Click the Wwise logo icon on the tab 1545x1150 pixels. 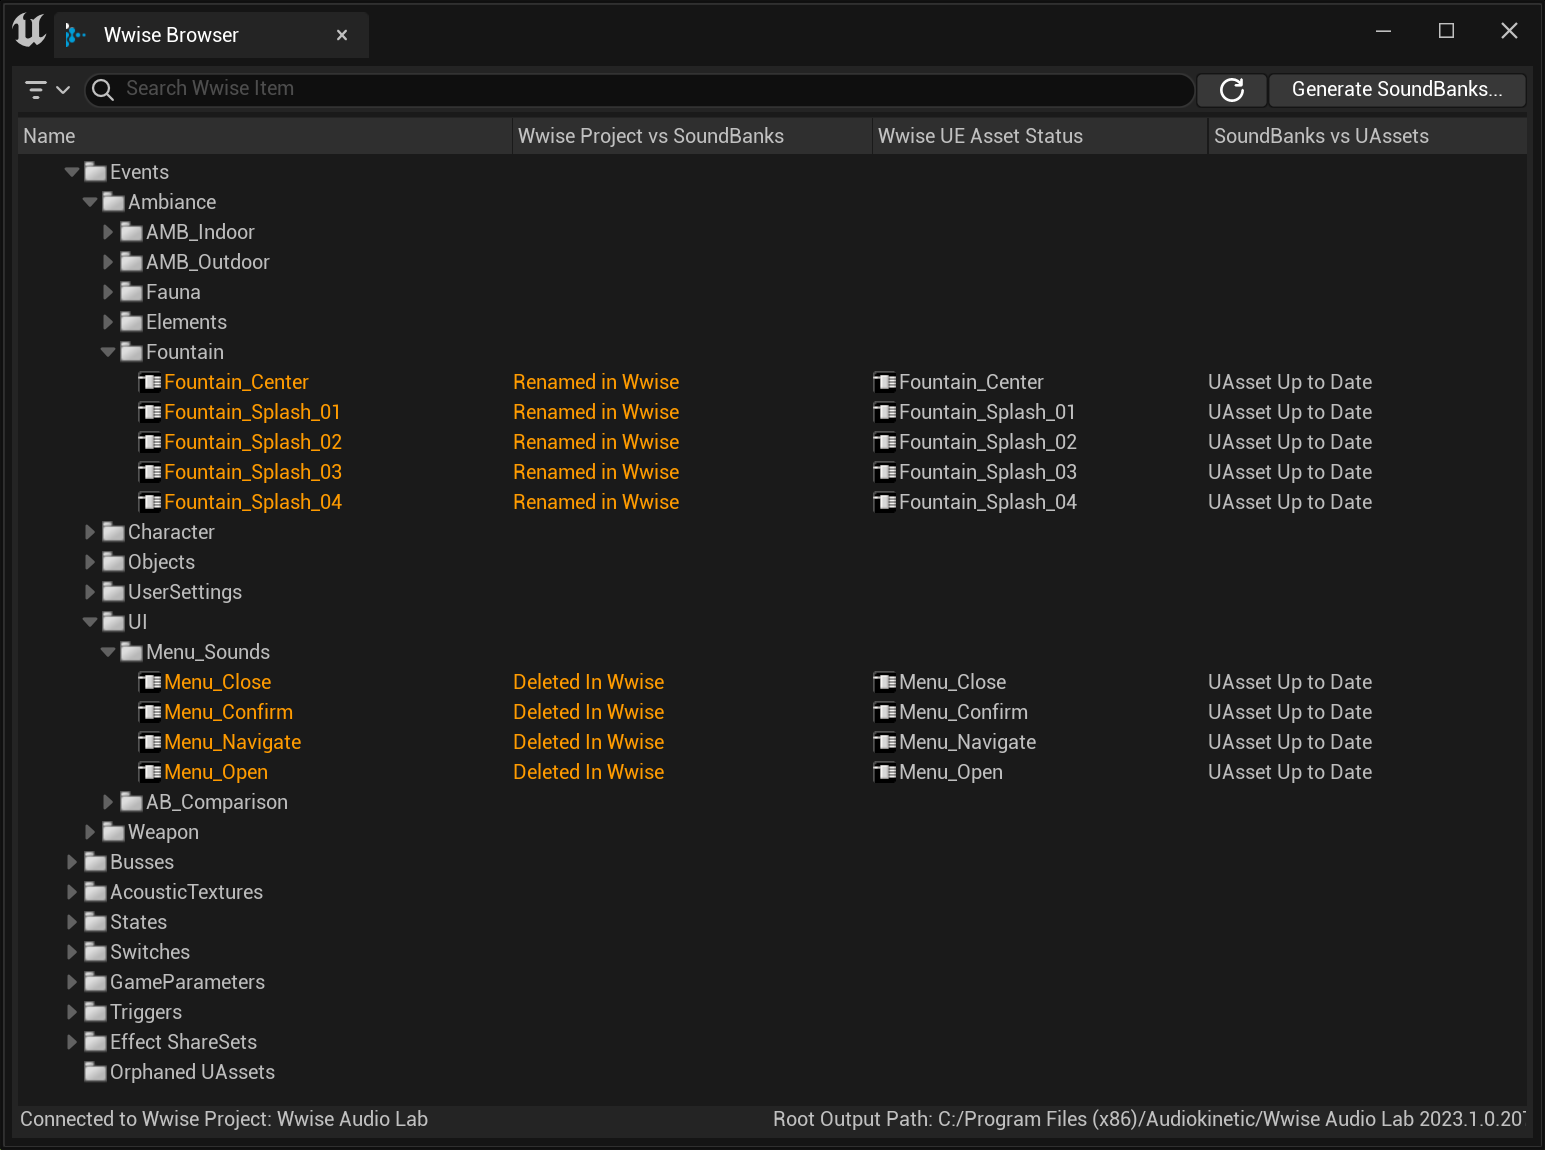click(75, 35)
